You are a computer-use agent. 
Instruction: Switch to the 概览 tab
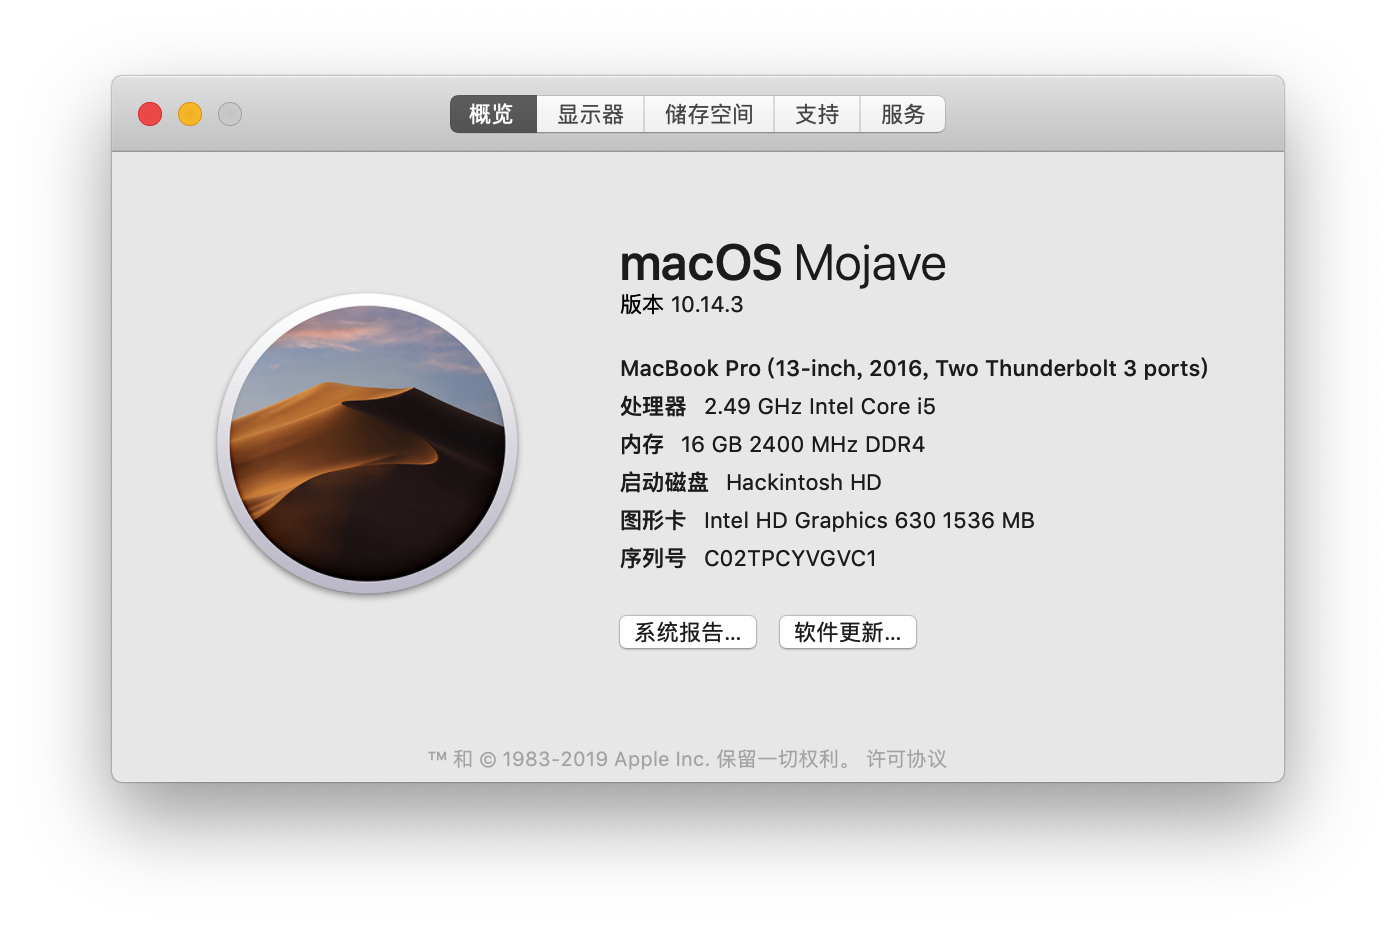[x=493, y=114]
